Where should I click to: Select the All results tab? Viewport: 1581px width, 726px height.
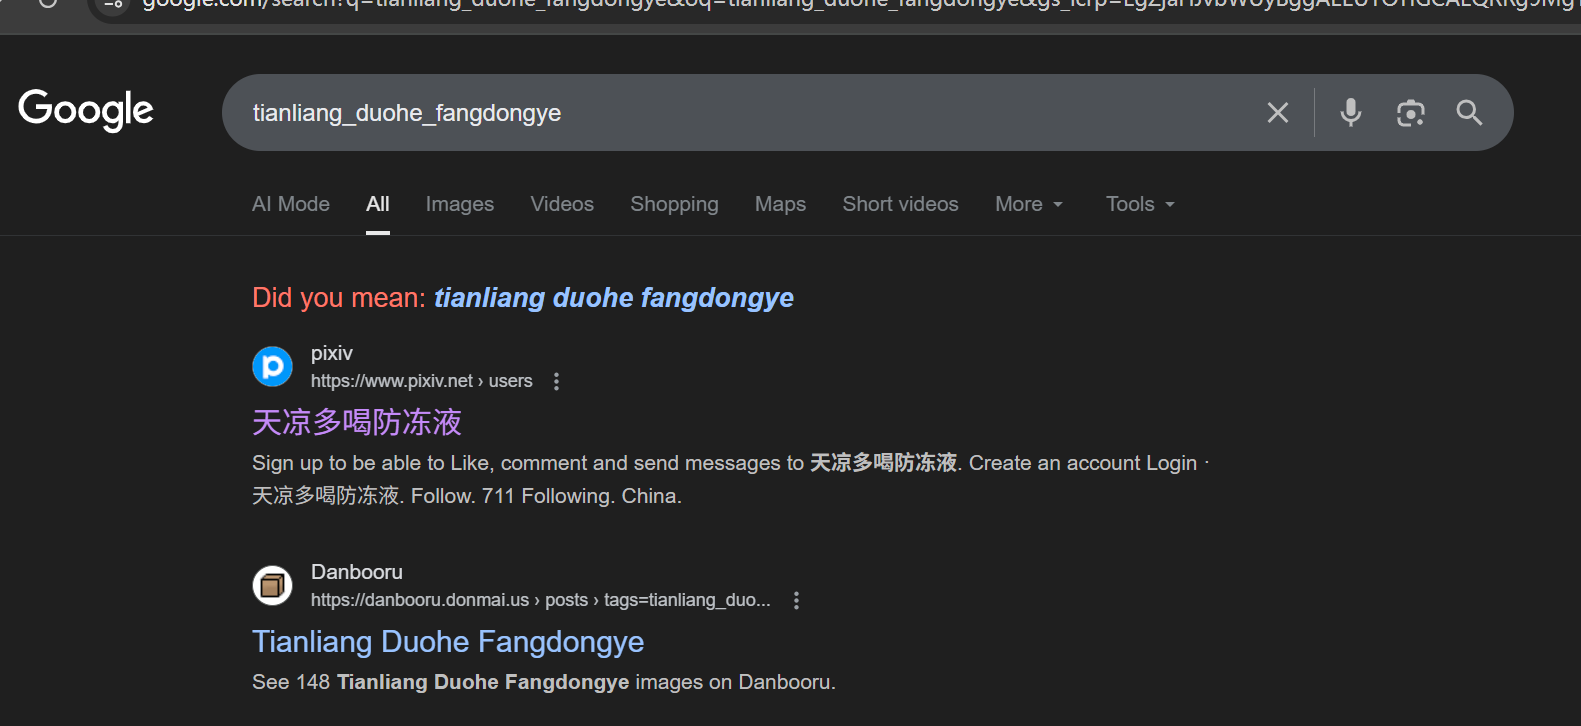(x=378, y=204)
